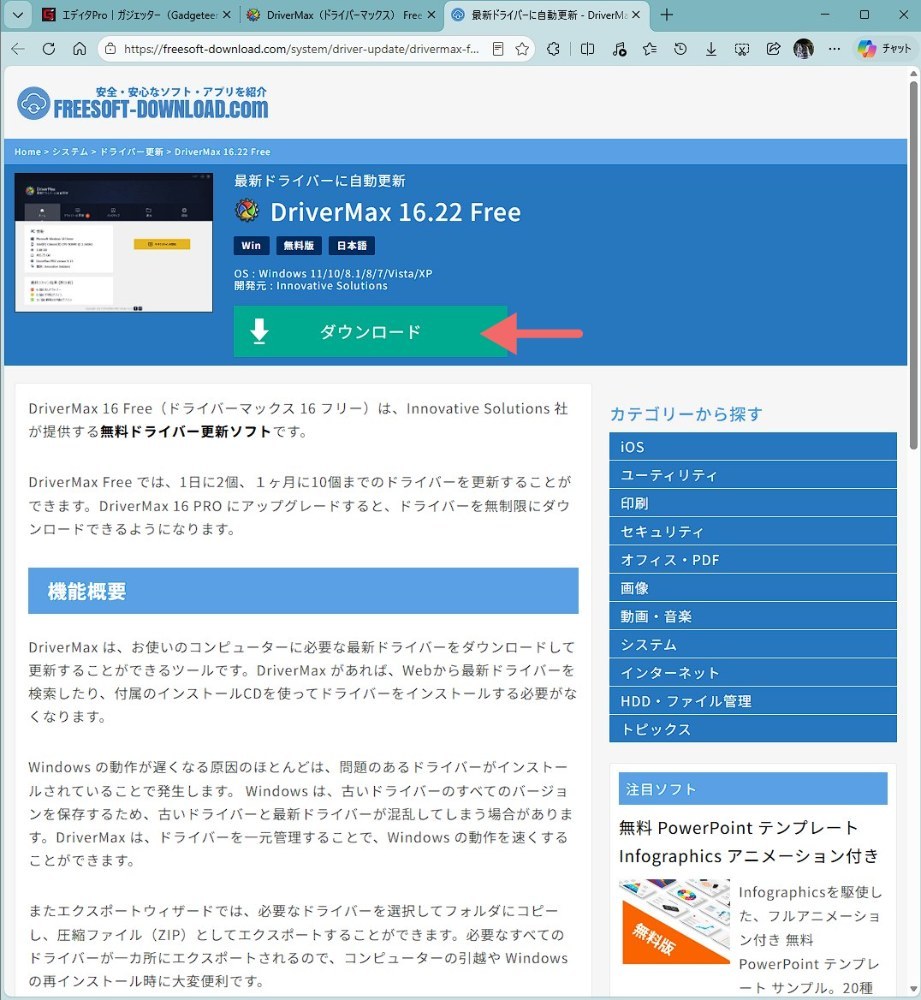Click the DriverMax colorful app icon

247,210
